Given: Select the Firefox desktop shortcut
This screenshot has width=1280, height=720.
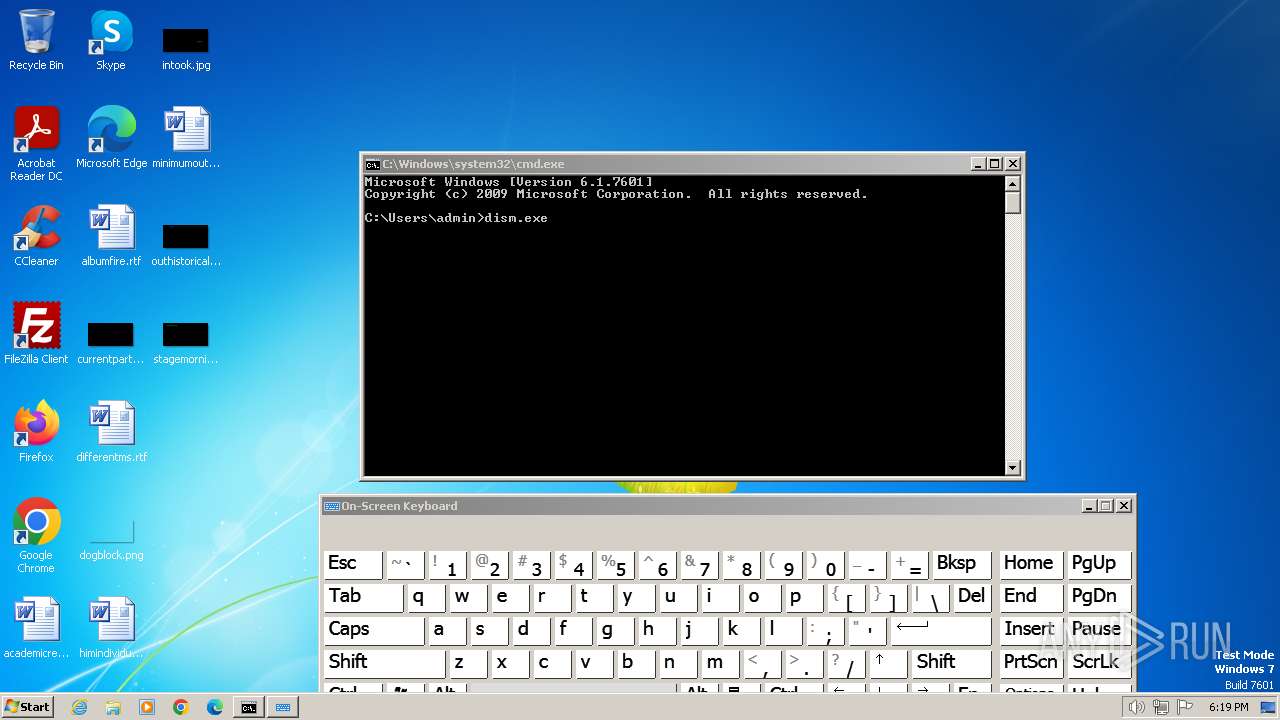Looking at the screenshot, I should tap(36, 432).
